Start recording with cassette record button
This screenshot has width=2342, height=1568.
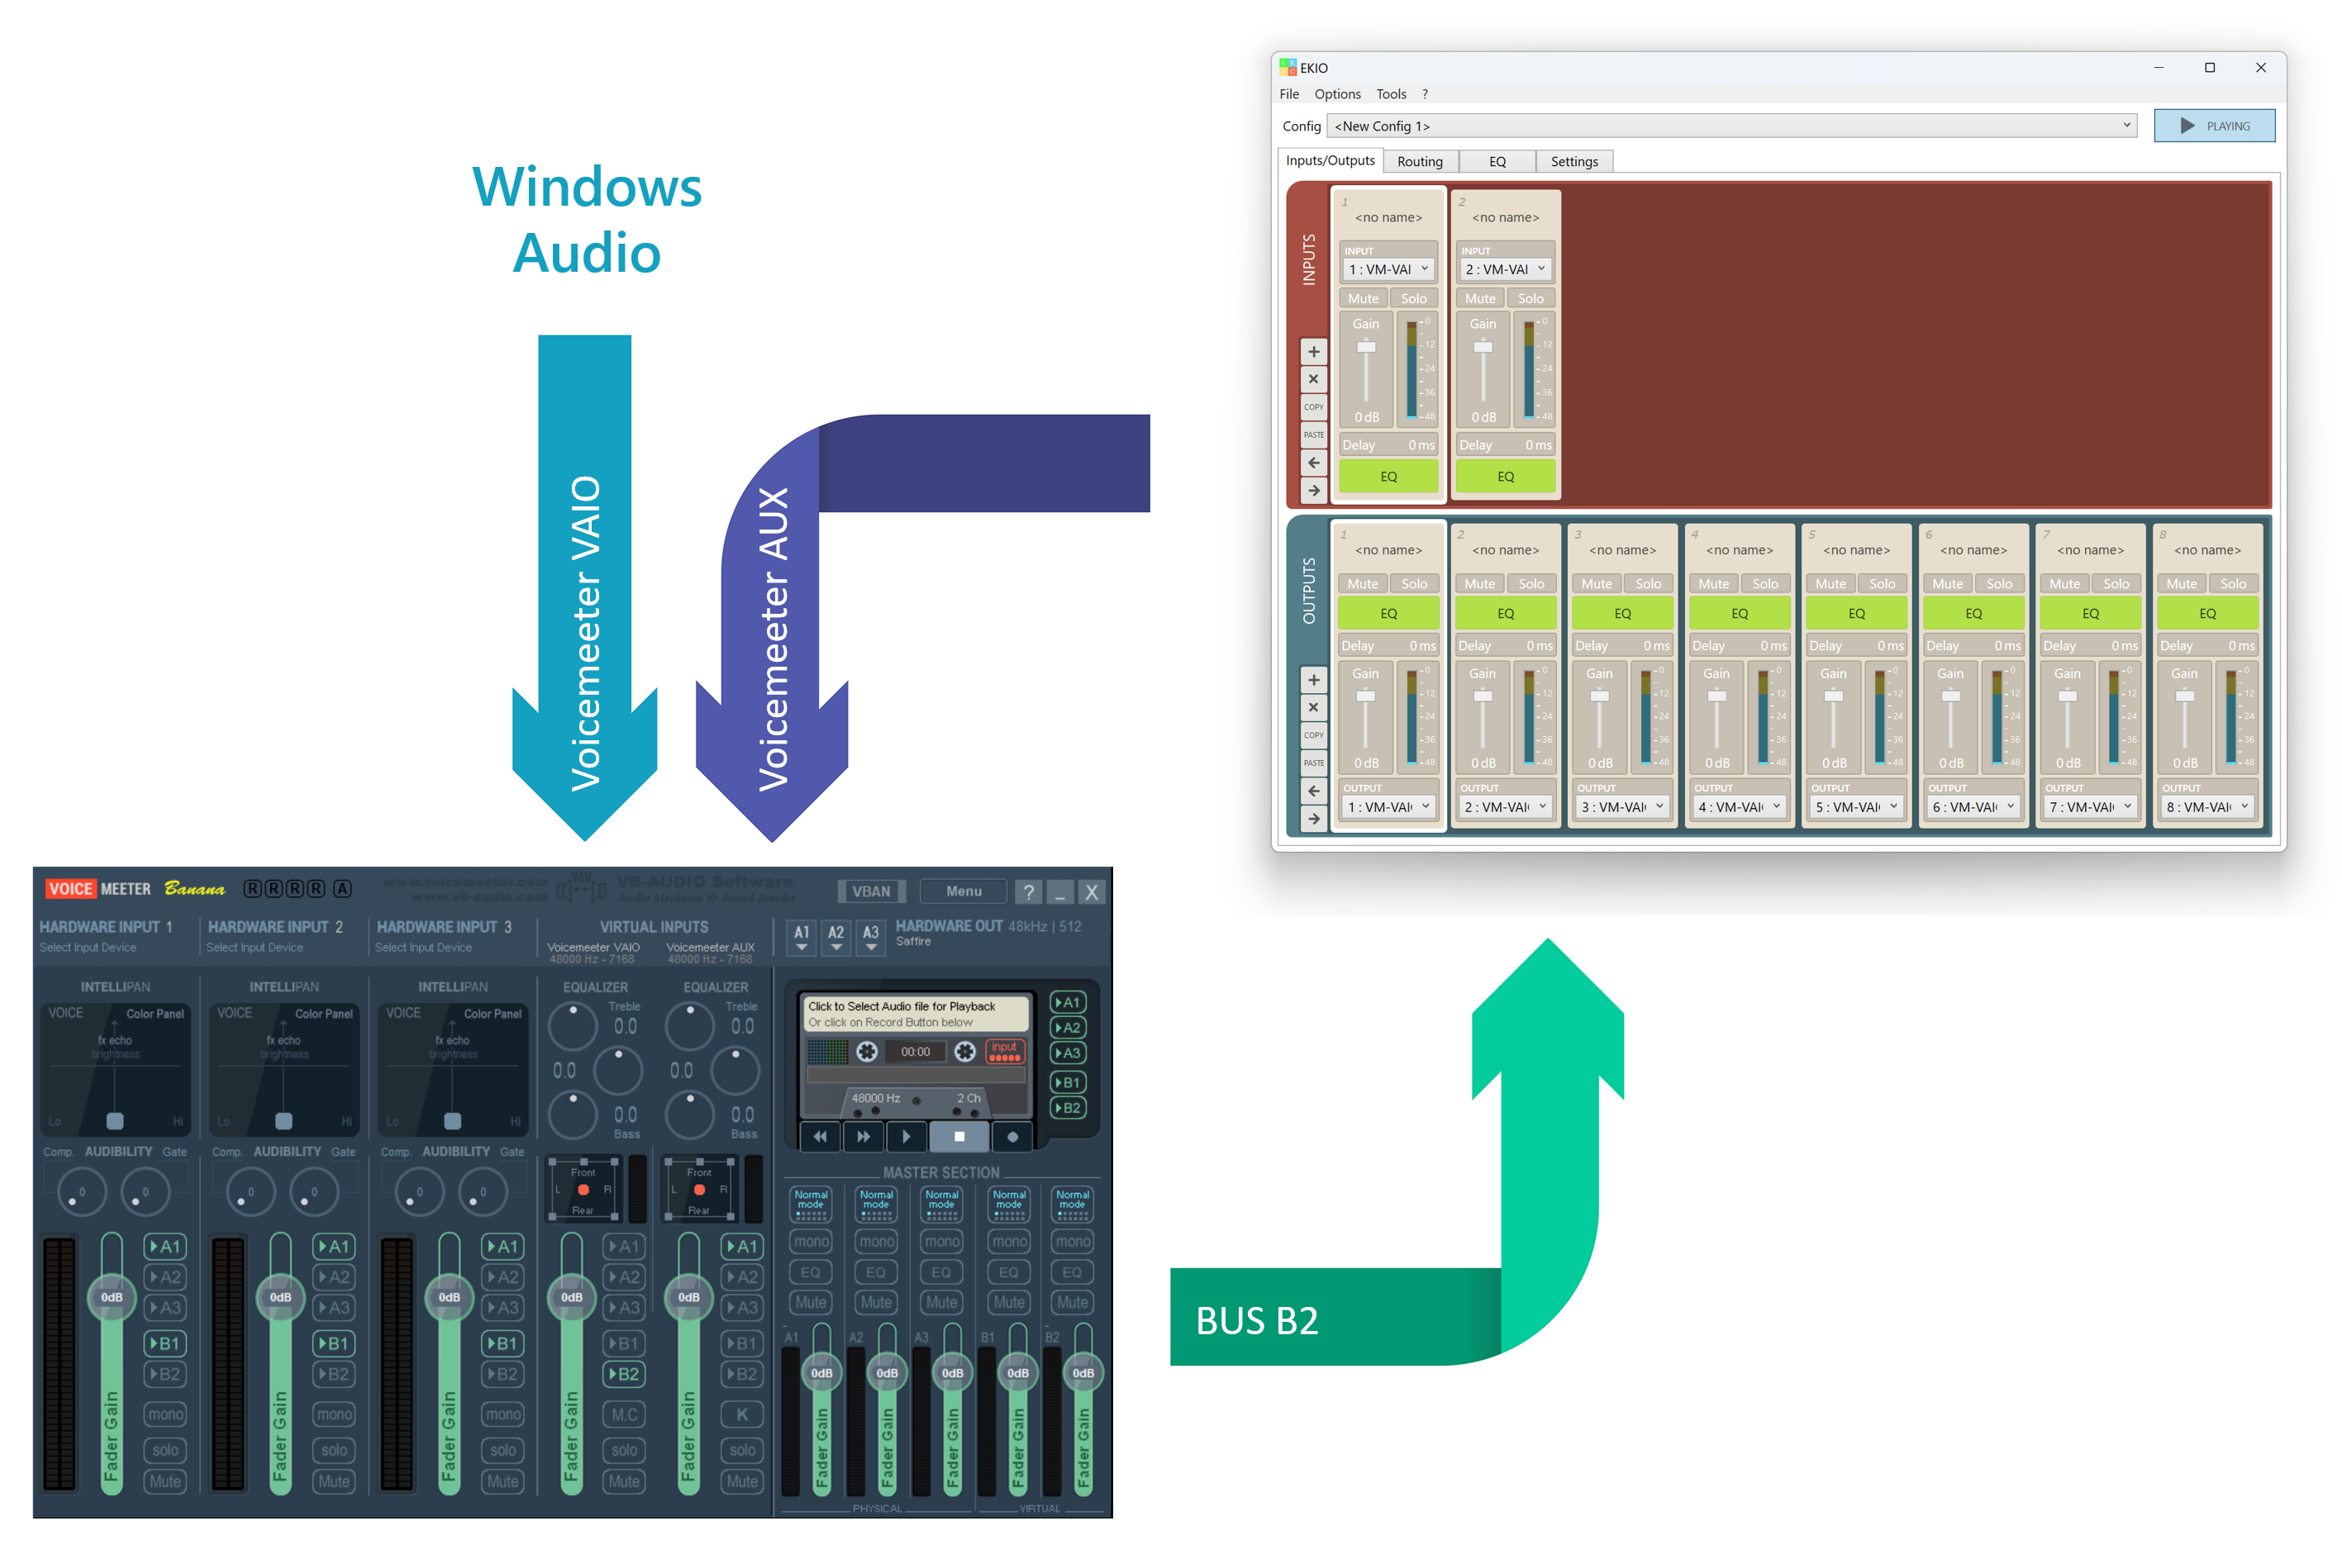[1012, 1136]
